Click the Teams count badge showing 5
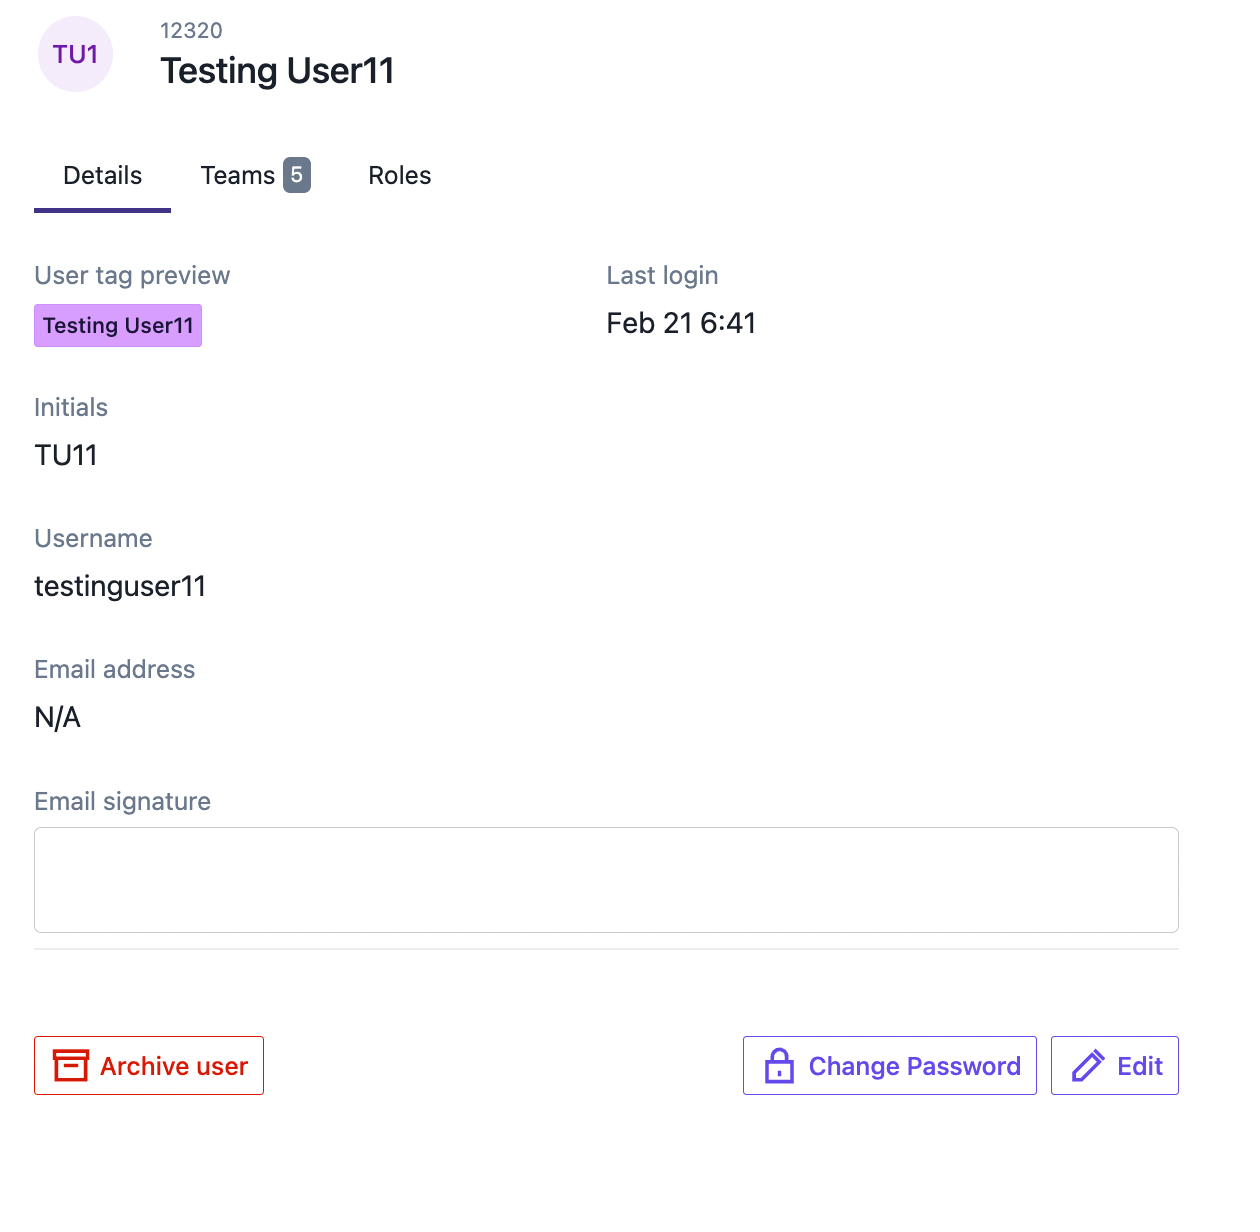Viewport: 1260px width, 1232px height. [297, 175]
